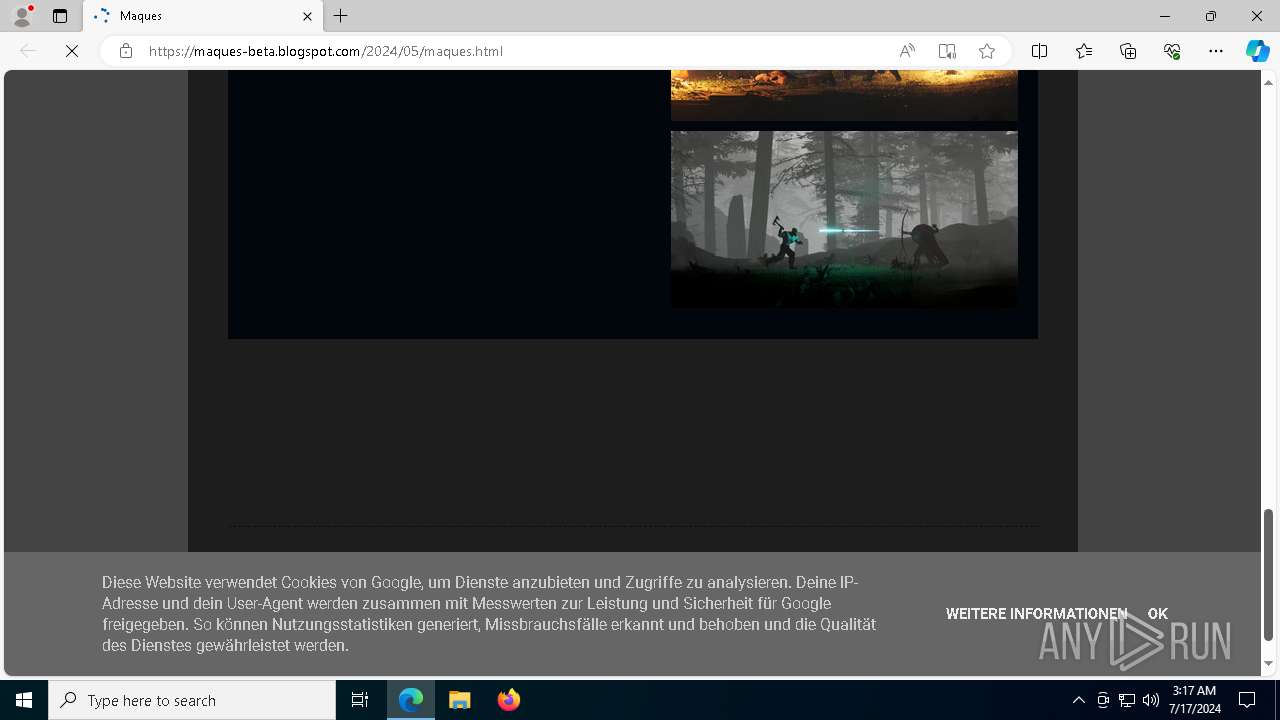1280x720 pixels.
Task: Open Settings and more menu
Action: point(1216,51)
